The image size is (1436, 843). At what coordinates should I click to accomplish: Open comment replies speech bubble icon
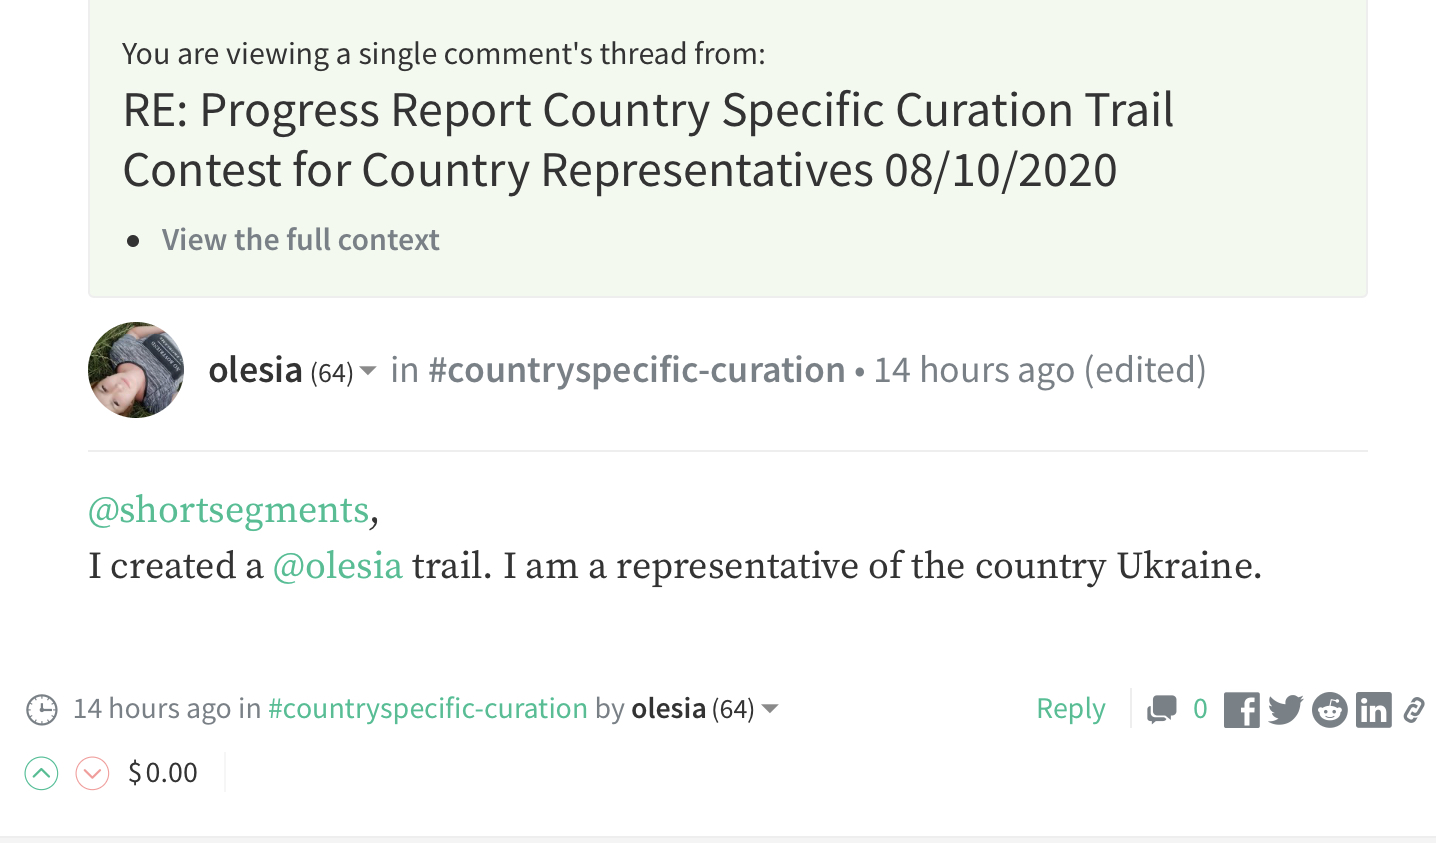pos(1161,709)
